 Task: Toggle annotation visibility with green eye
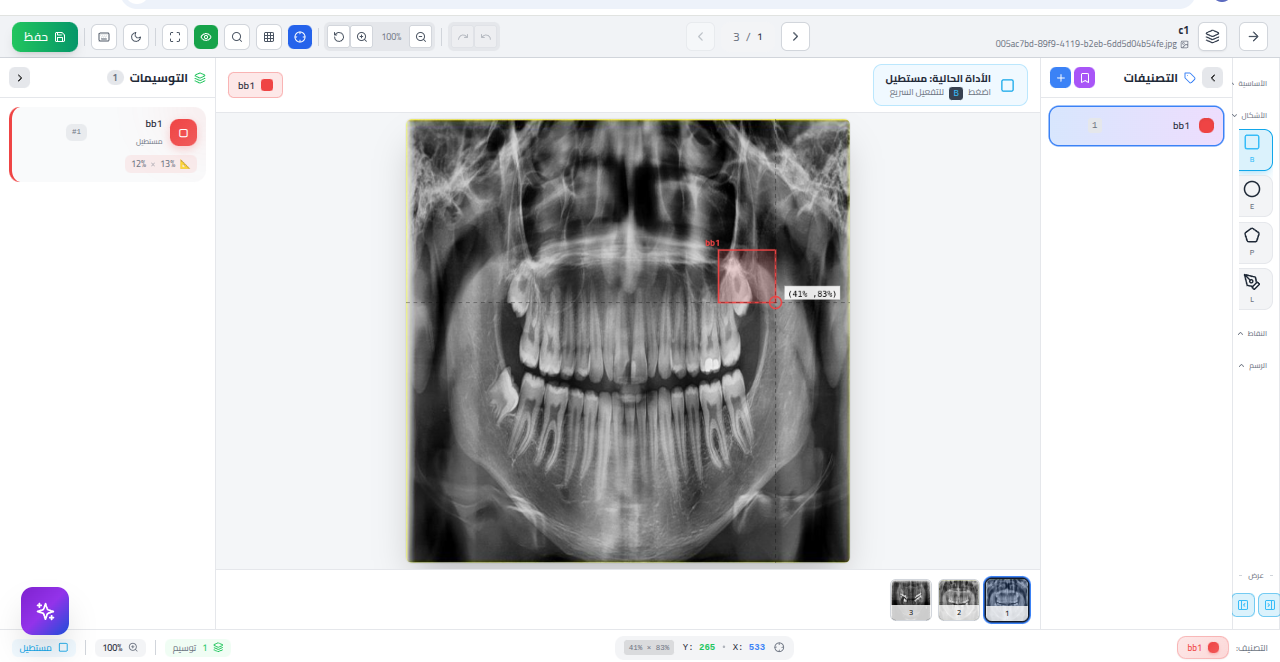pyautogui.click(x=206, y=37)
